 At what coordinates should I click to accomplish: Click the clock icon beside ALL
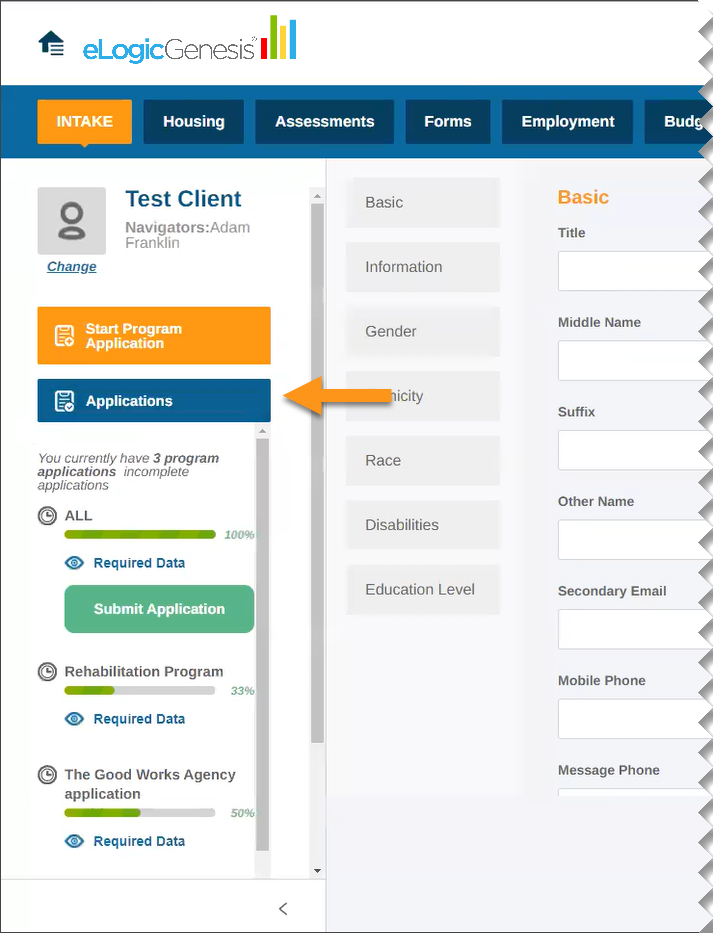[x=47, y=516]
